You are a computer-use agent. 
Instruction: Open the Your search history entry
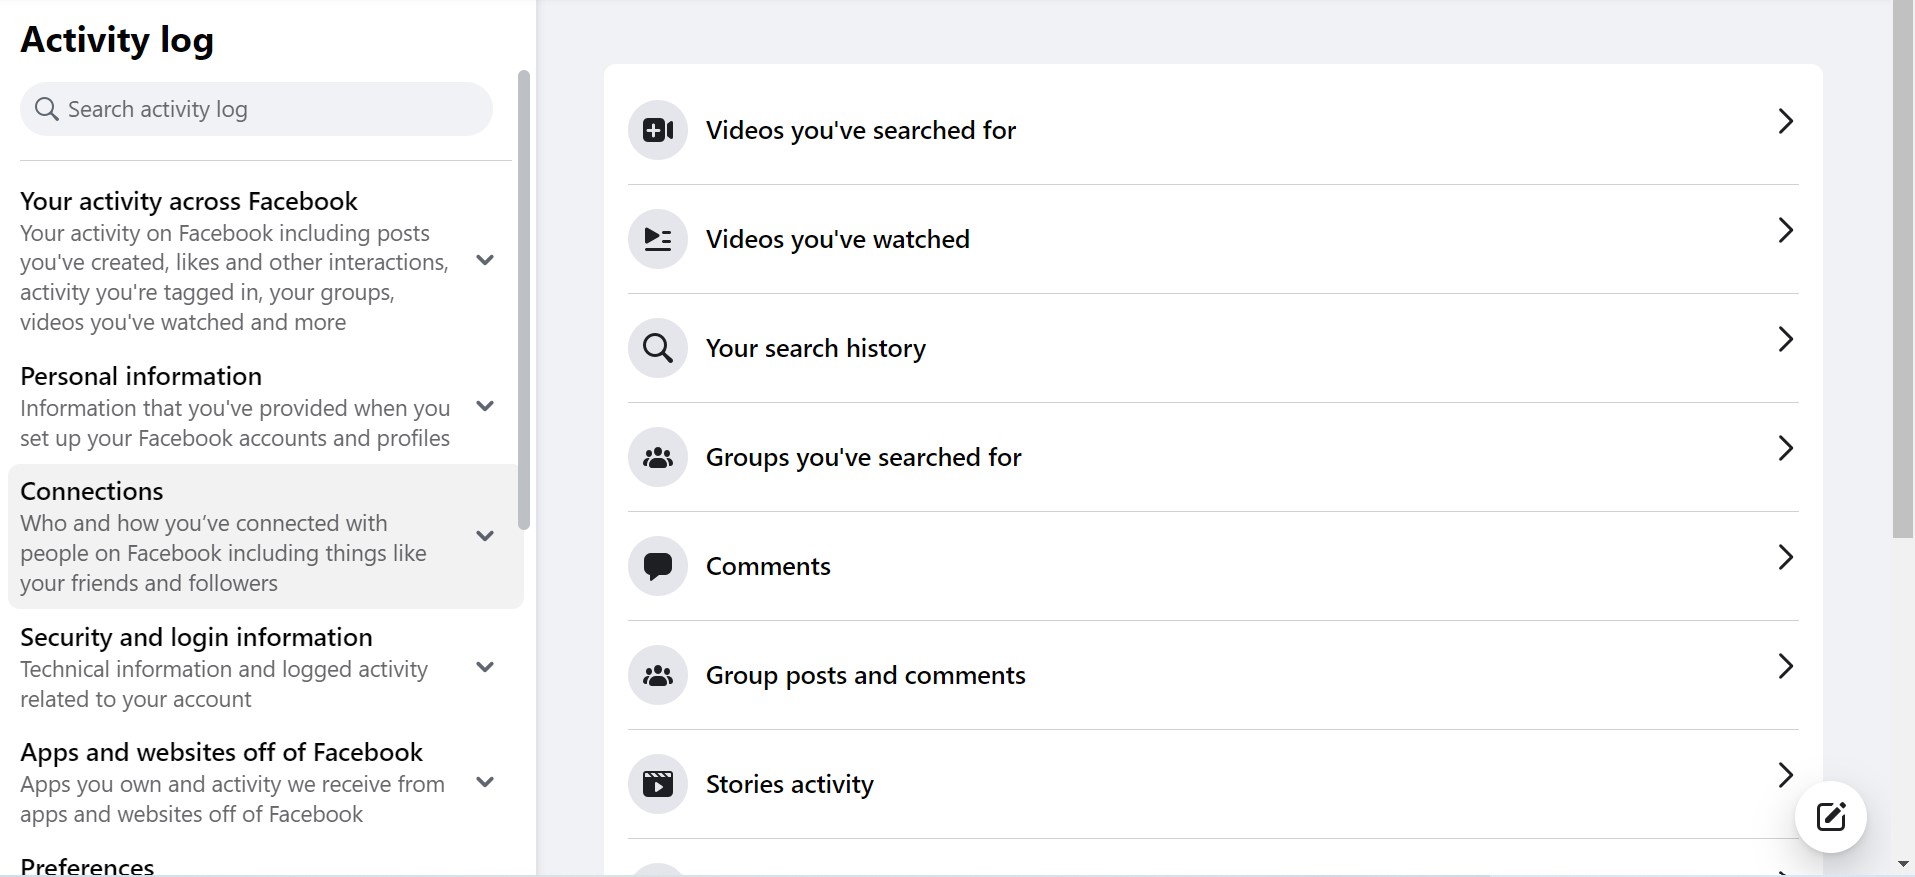pos(815,348)
